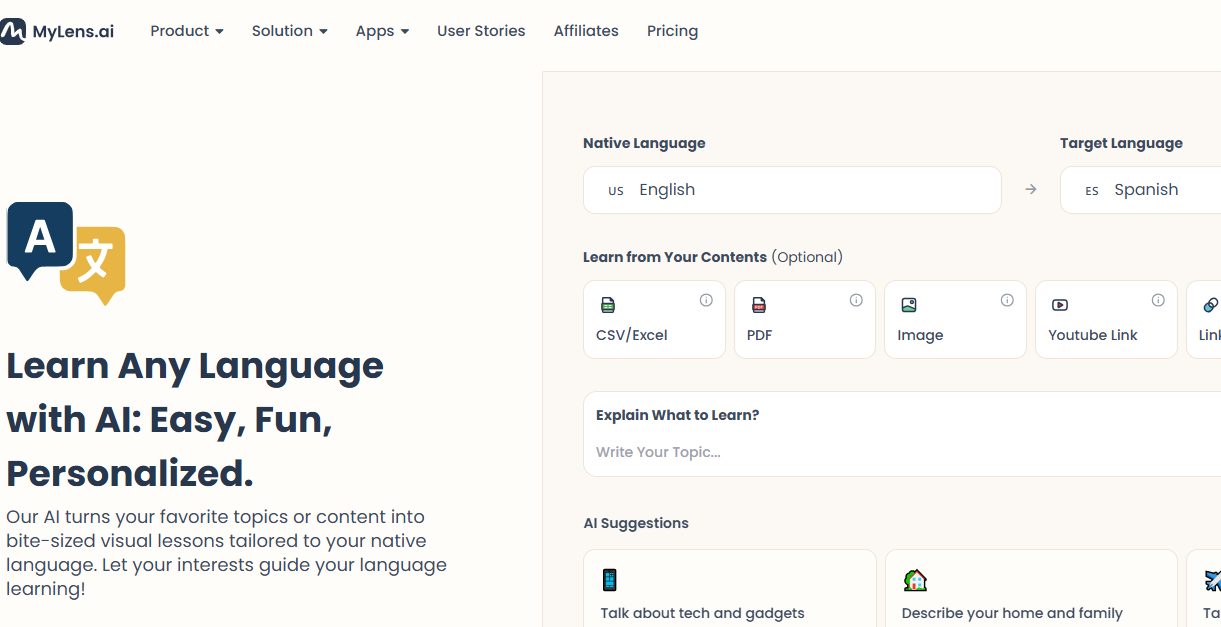Click the 'Target Language' label
Image resolution: width=1221 pixels, height=627 pixels.
point(1121,143)
